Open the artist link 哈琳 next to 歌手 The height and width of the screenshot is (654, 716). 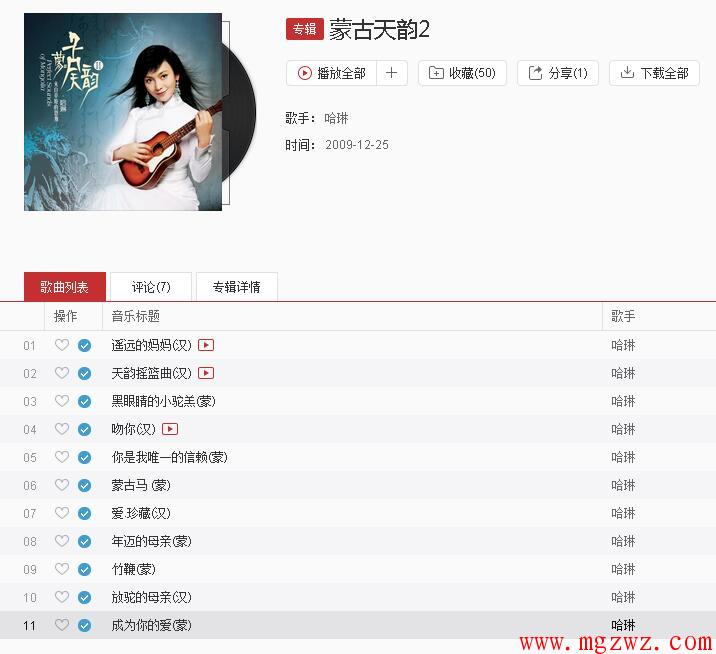[x=336, y=118]
